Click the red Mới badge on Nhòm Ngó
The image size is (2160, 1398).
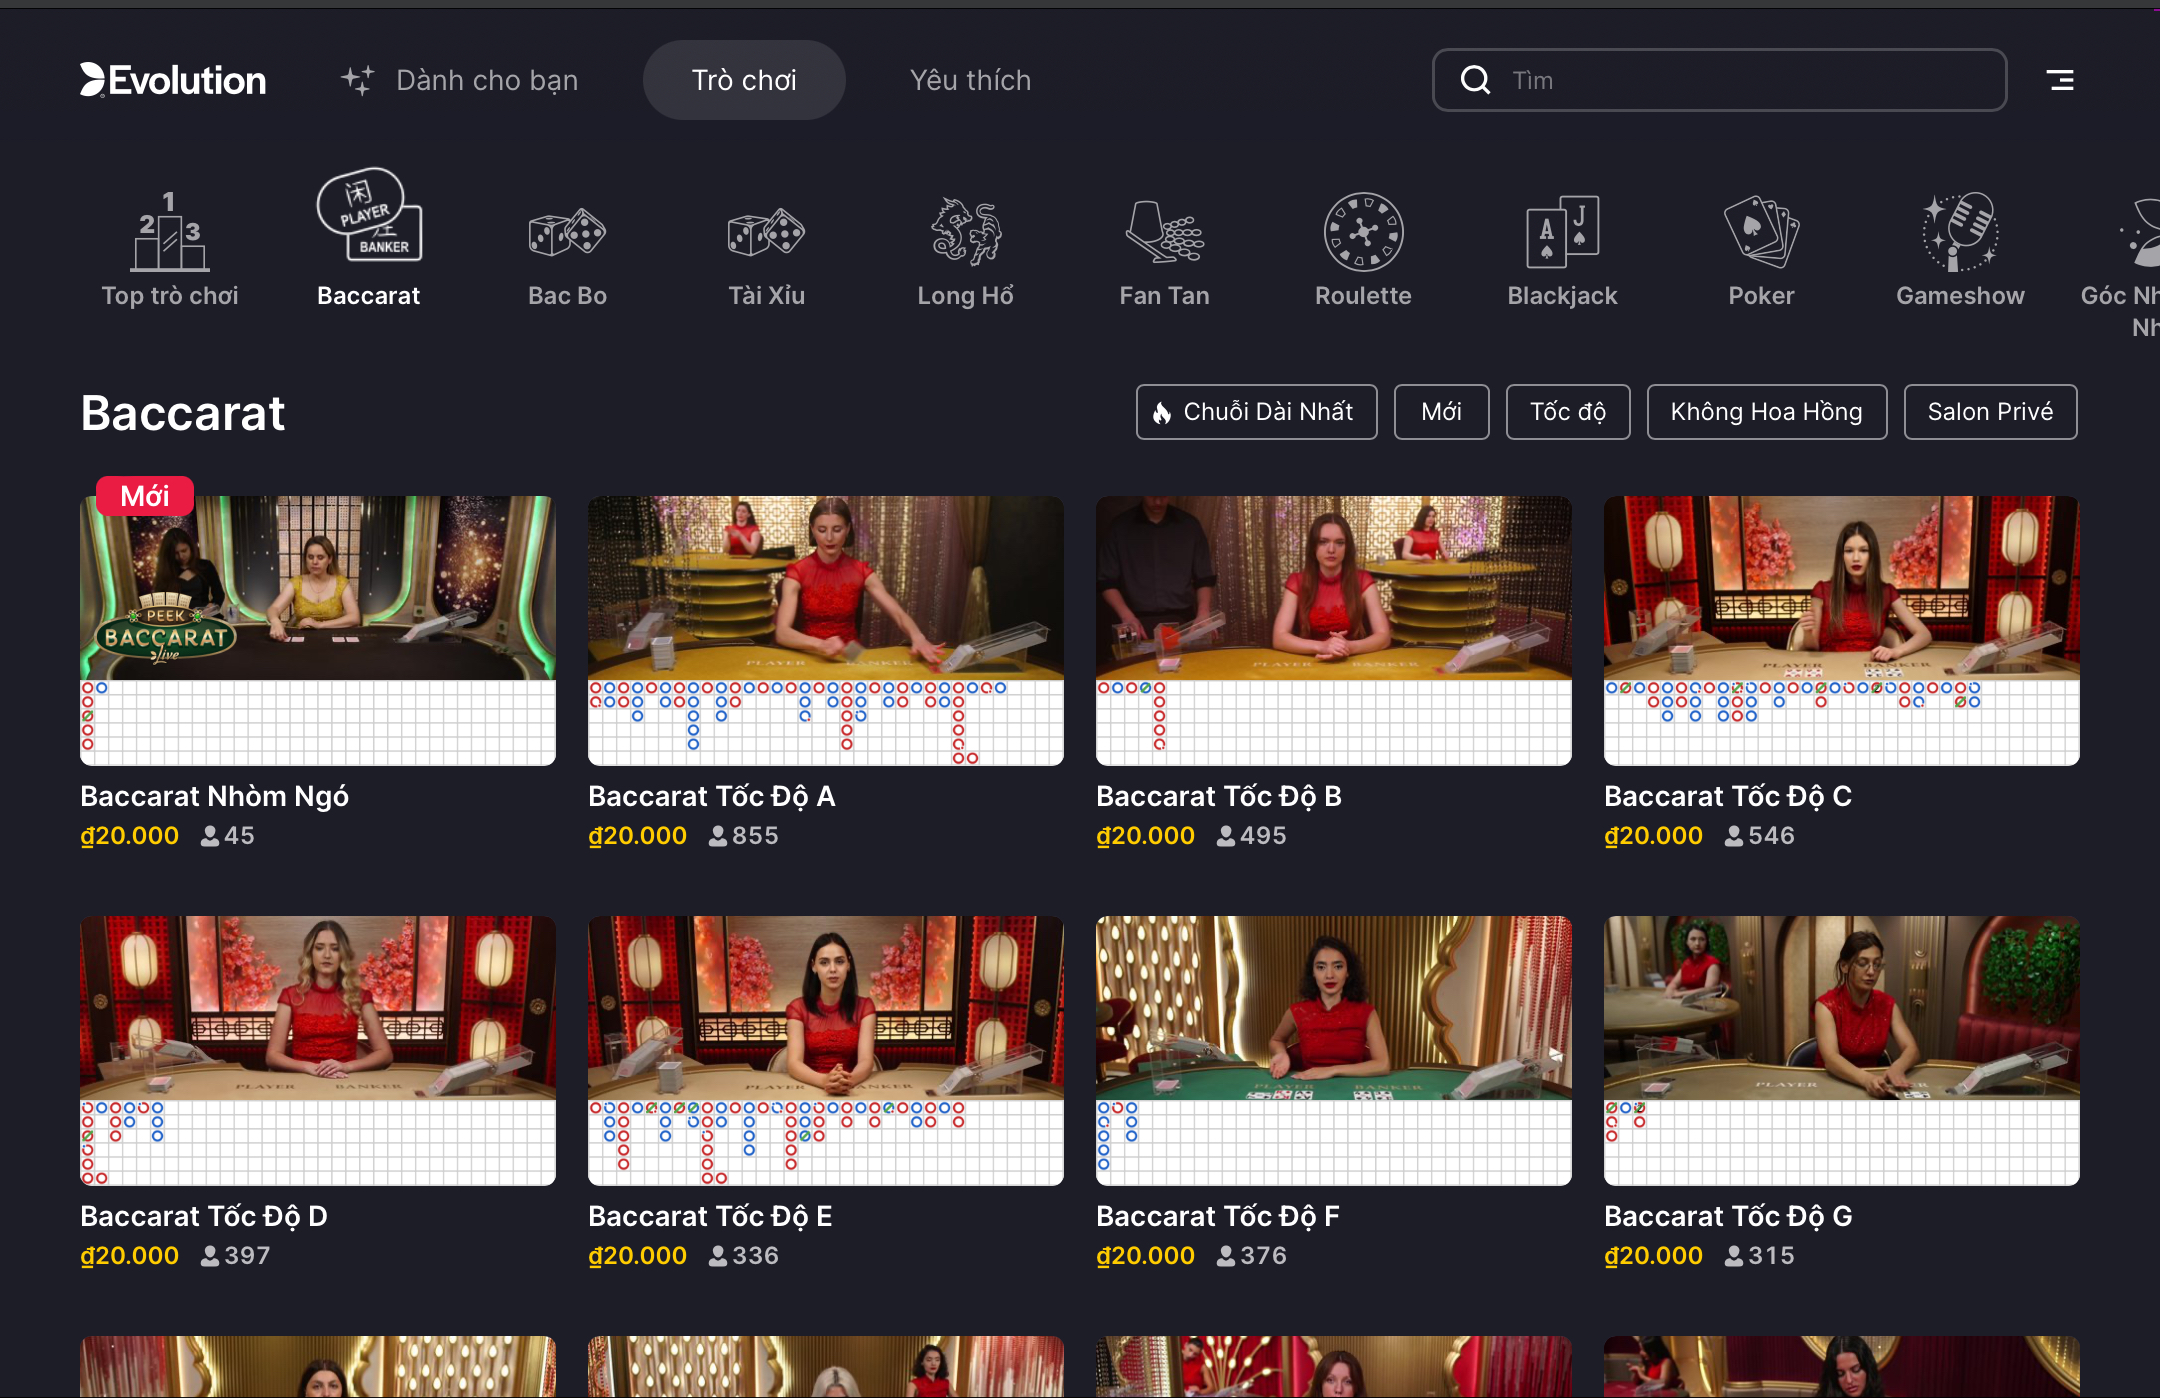(x=145, y=496)
